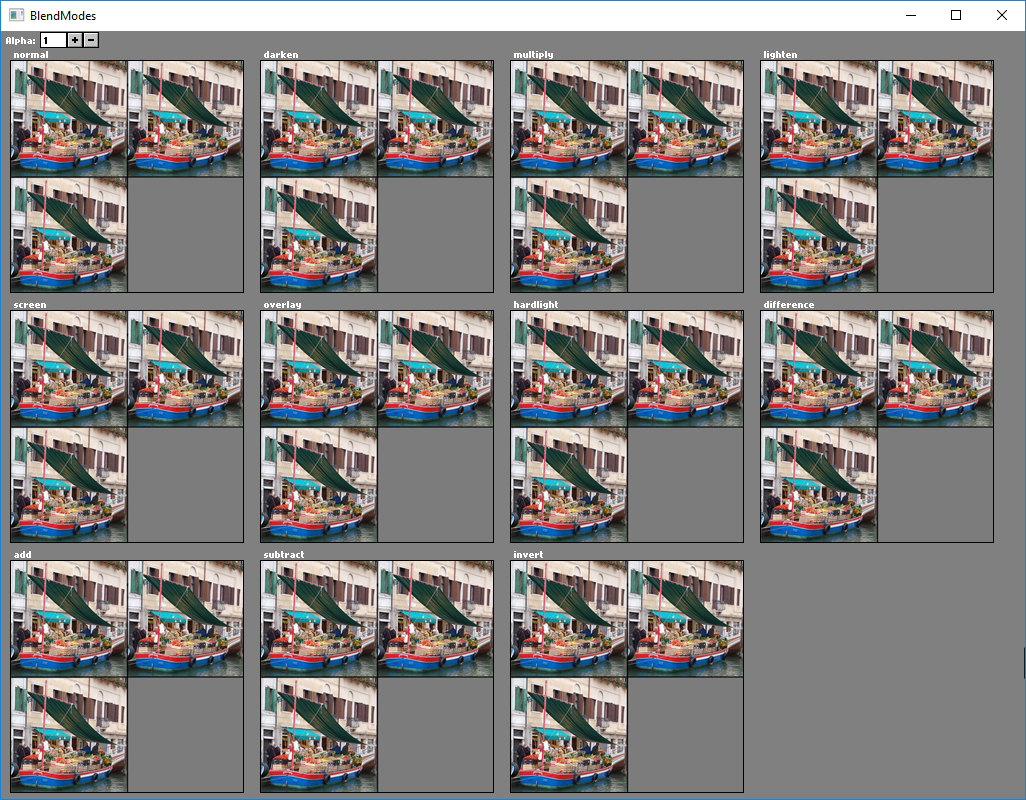This screenshot has width=1026, height=800.
Task: Click the bottom-left thumbnail under overlay
Action: (x=318, y=483)
